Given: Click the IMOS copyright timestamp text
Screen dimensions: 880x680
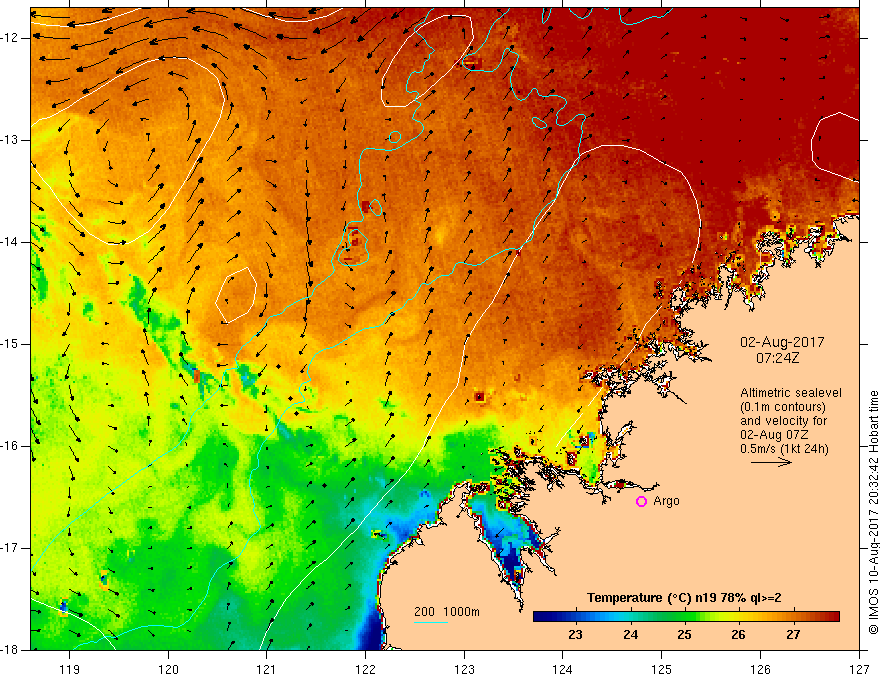Looking at the screenshot, I should [x=873, y=513].
